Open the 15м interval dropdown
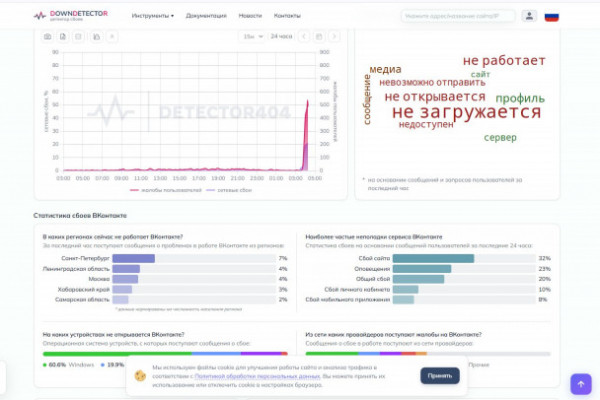 point(252,36)
